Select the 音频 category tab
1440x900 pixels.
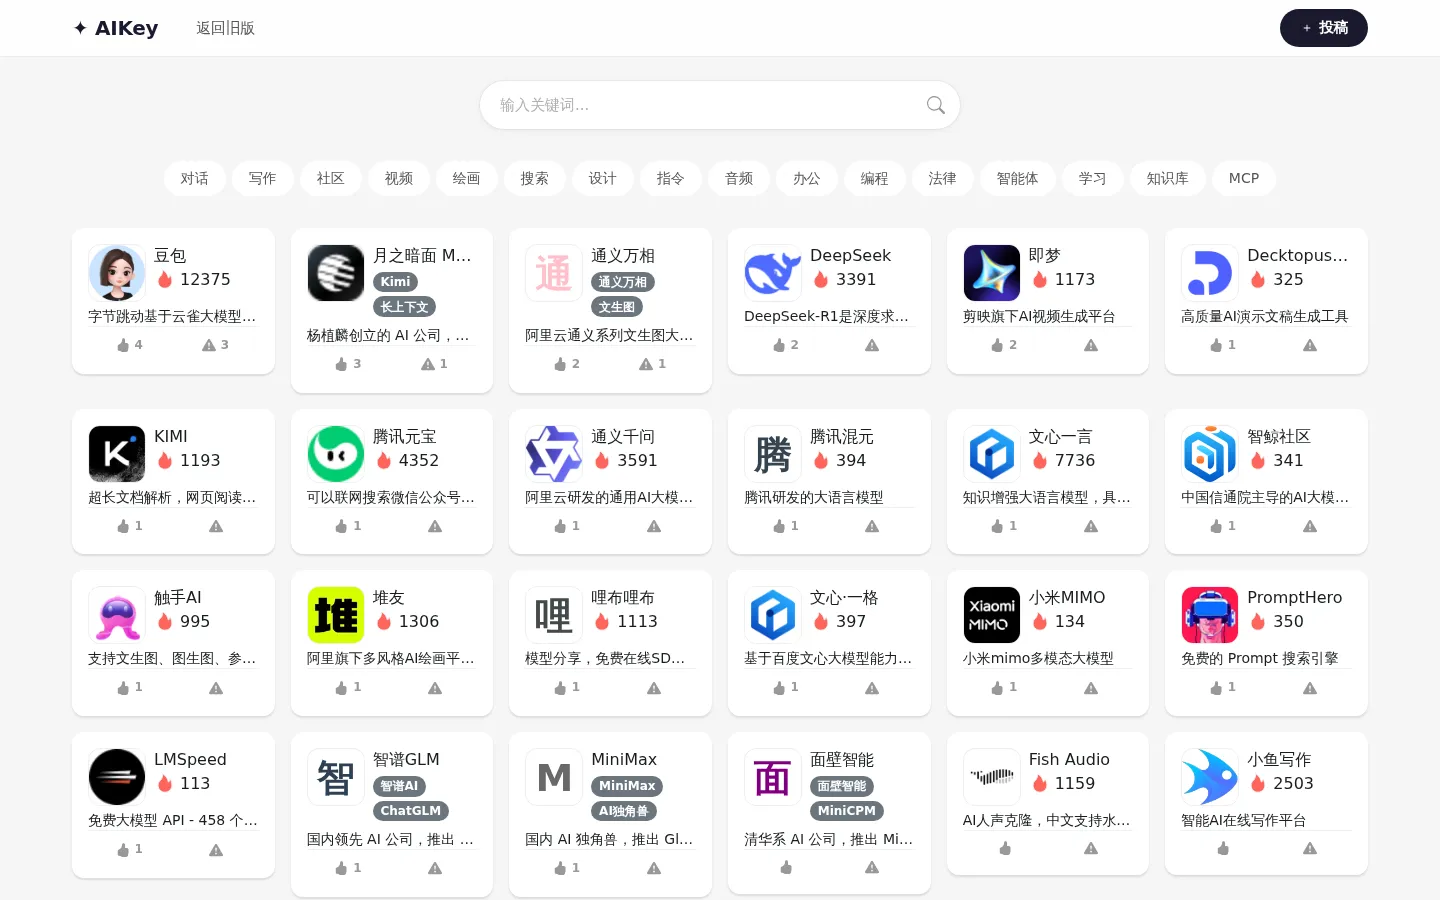click(x=739, y=178)
